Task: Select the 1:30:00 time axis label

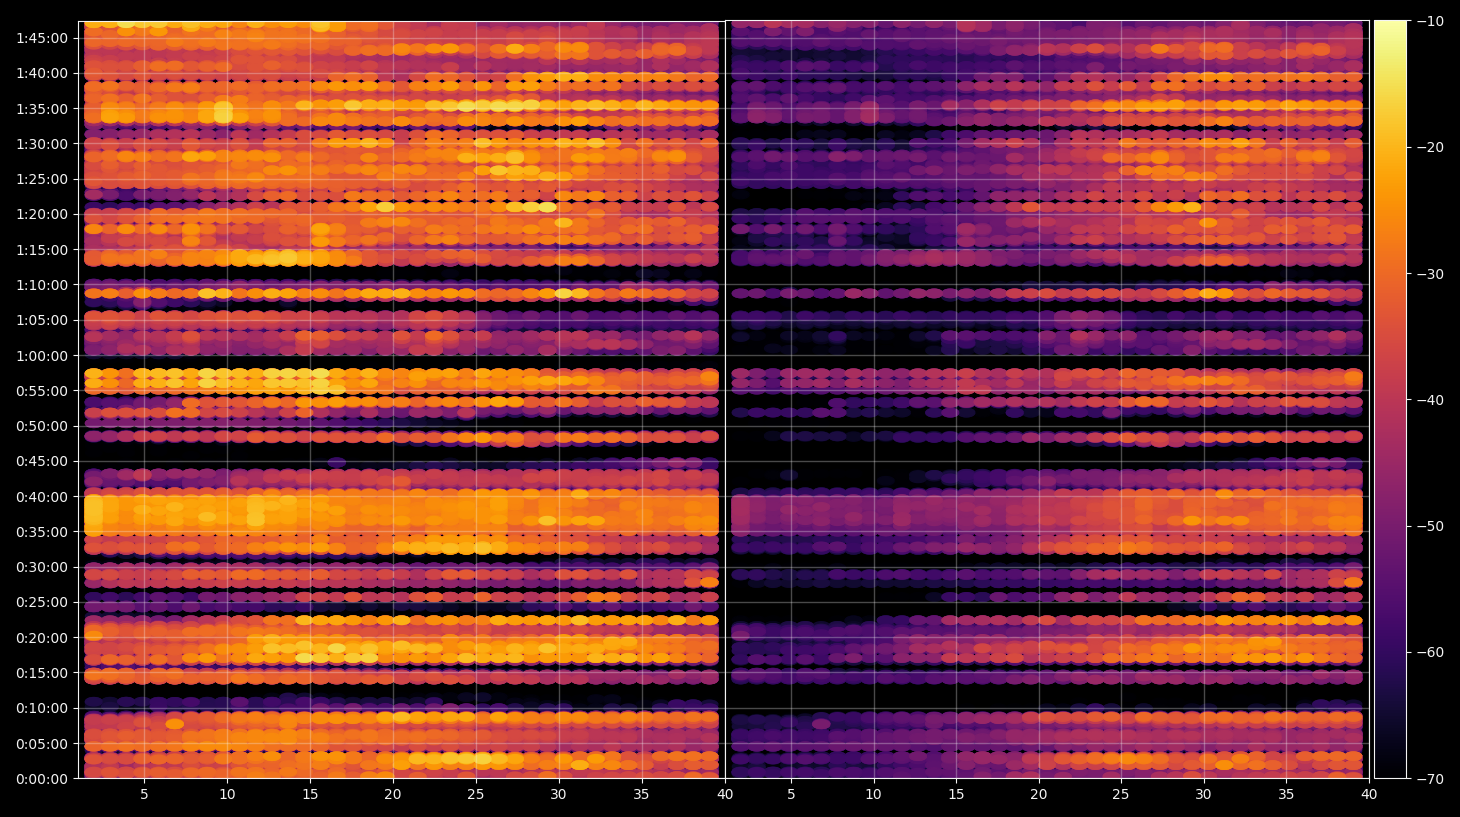Action: point(42,144)
